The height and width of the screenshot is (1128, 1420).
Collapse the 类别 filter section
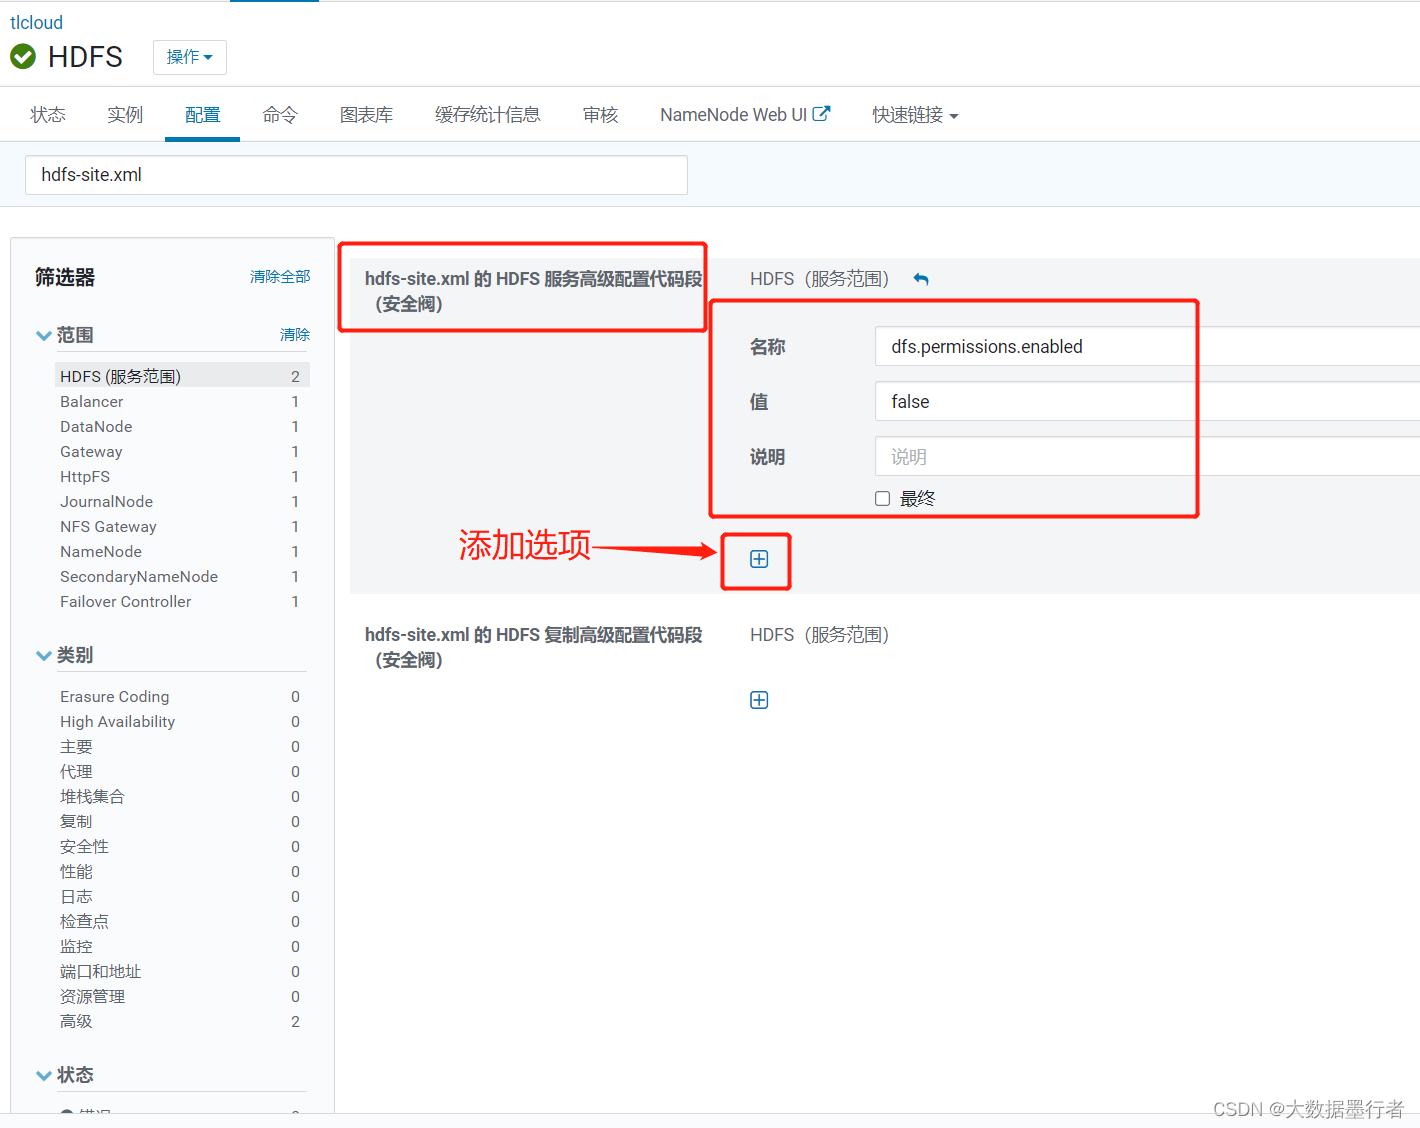click(x=43, y=655)
